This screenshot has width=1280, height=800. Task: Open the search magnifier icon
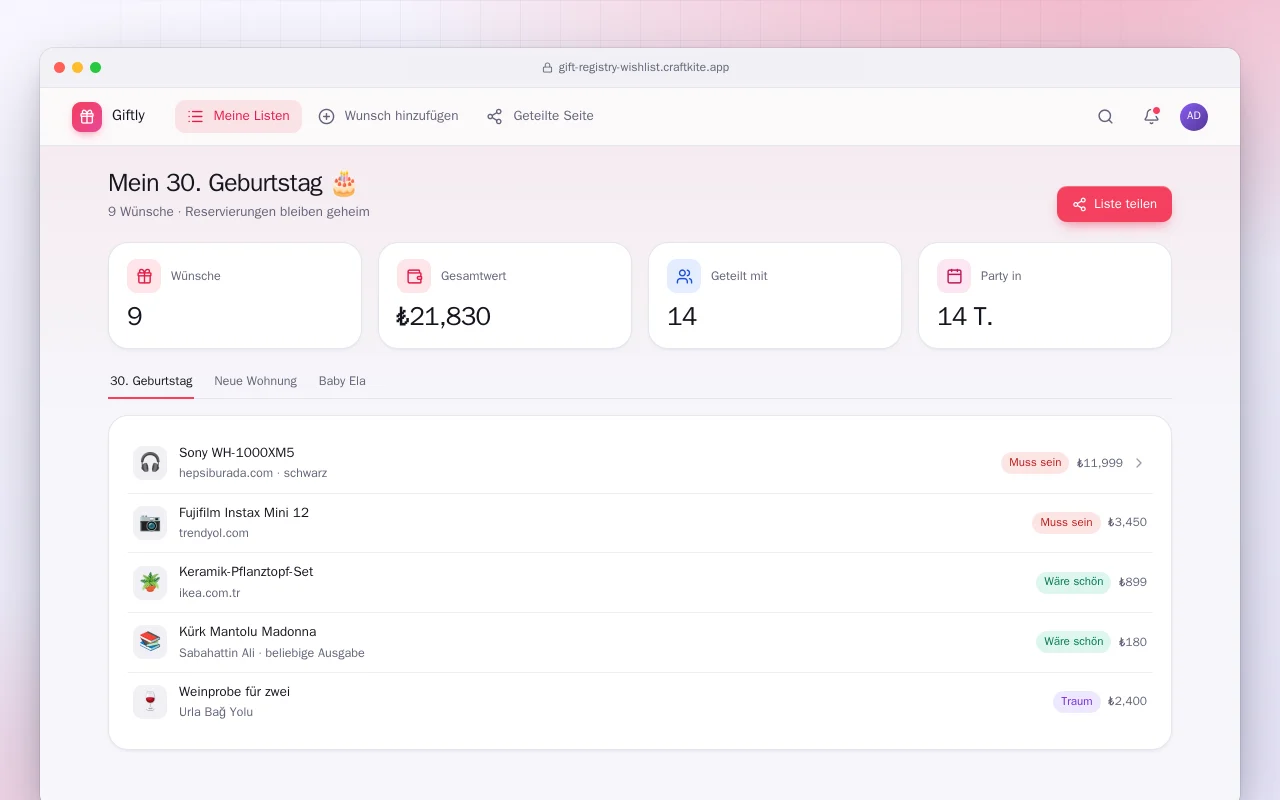[x=1105, y=117]
